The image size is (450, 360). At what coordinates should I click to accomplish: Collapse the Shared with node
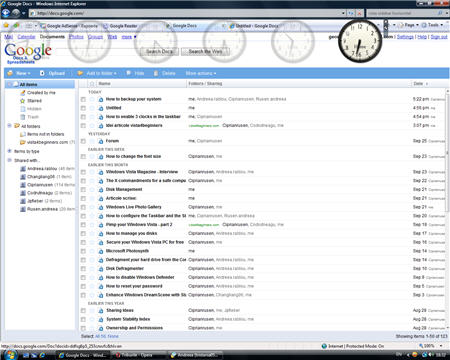click(9, 160)
